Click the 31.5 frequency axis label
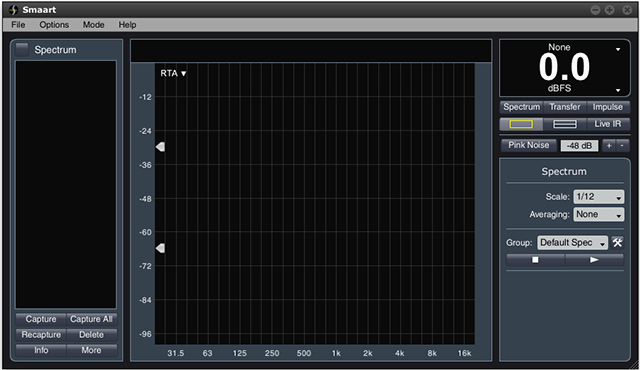The width and height of the screenshot is (640, 370). pos(176,353)
